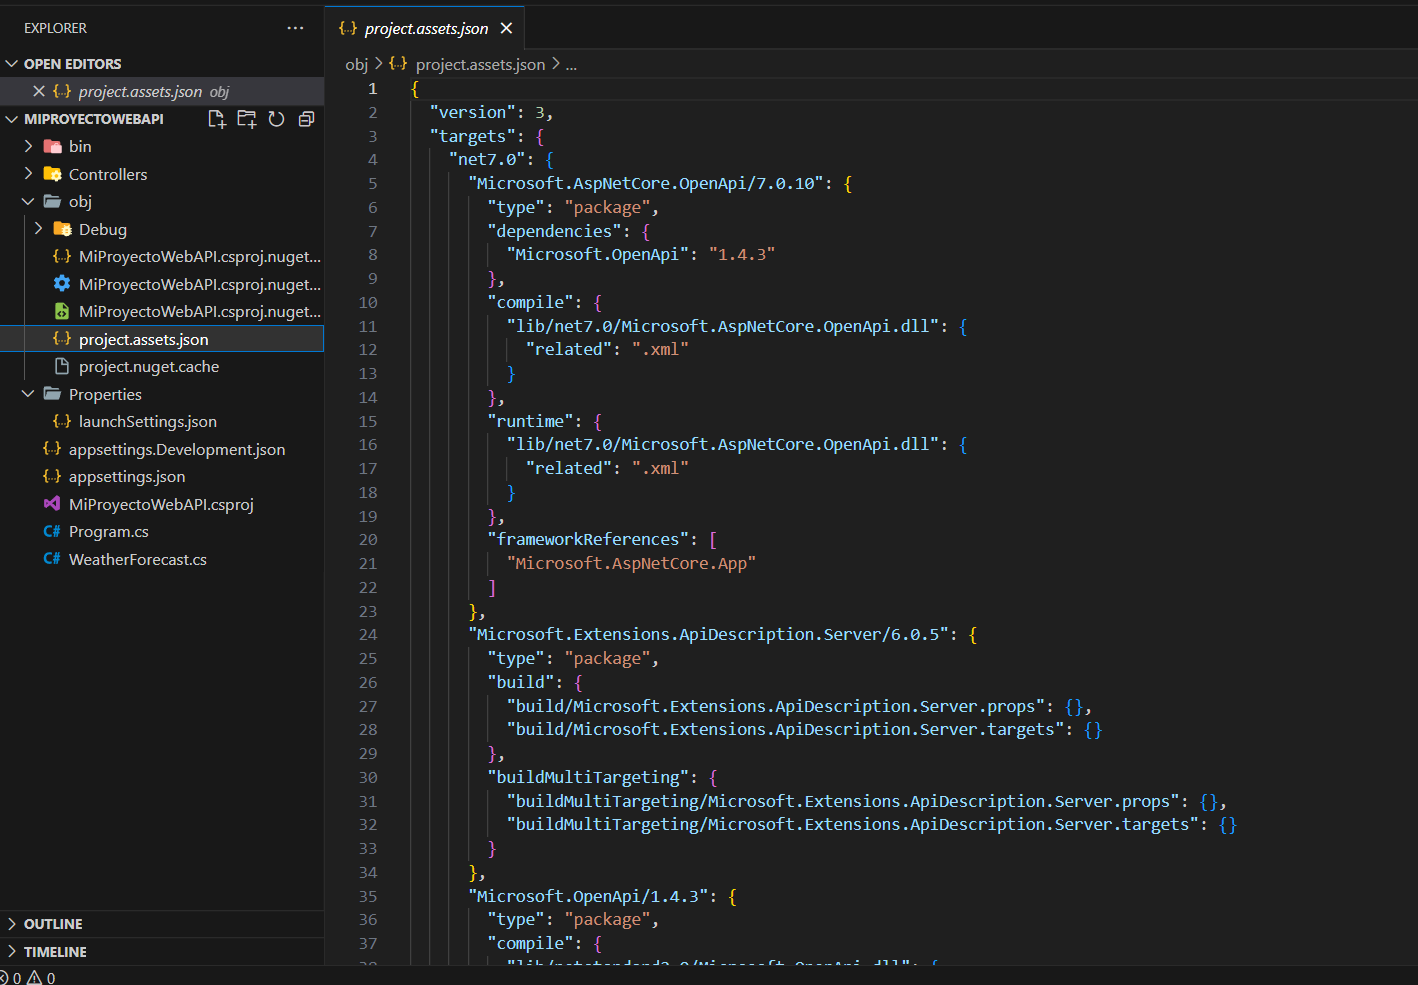This screenshot has width=1418, height=985.
Task: Close project.assets.json in Open Editors list
Action: pos(39,91)
